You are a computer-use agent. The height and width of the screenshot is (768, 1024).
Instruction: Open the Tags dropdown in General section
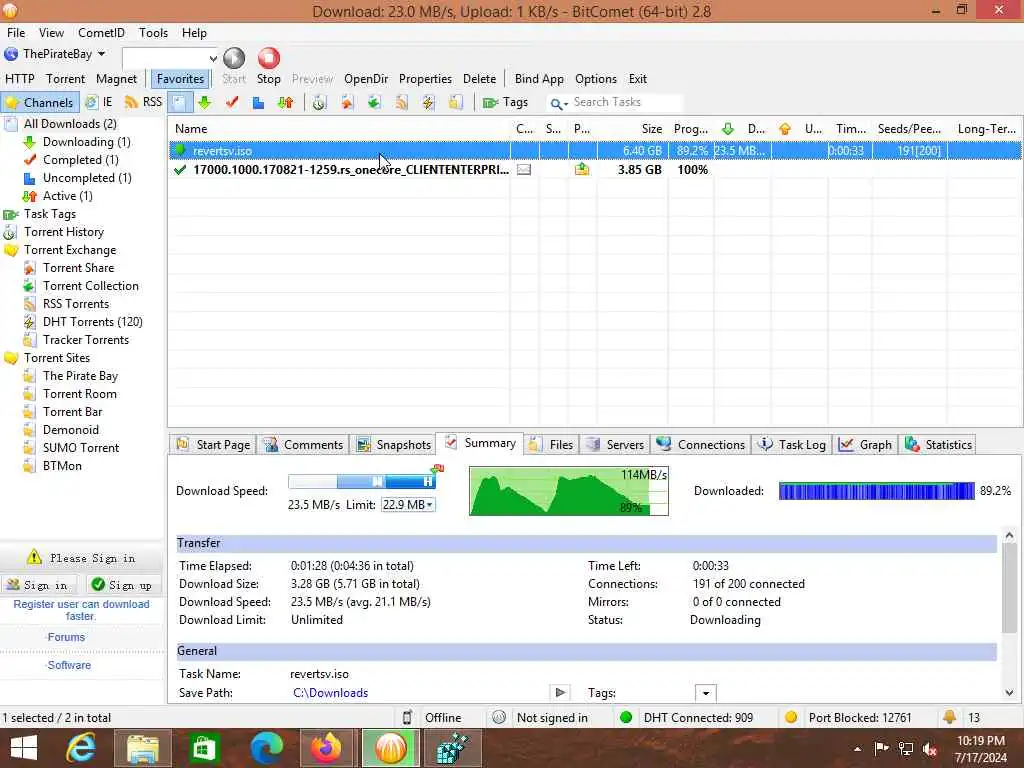coord(705,693)
